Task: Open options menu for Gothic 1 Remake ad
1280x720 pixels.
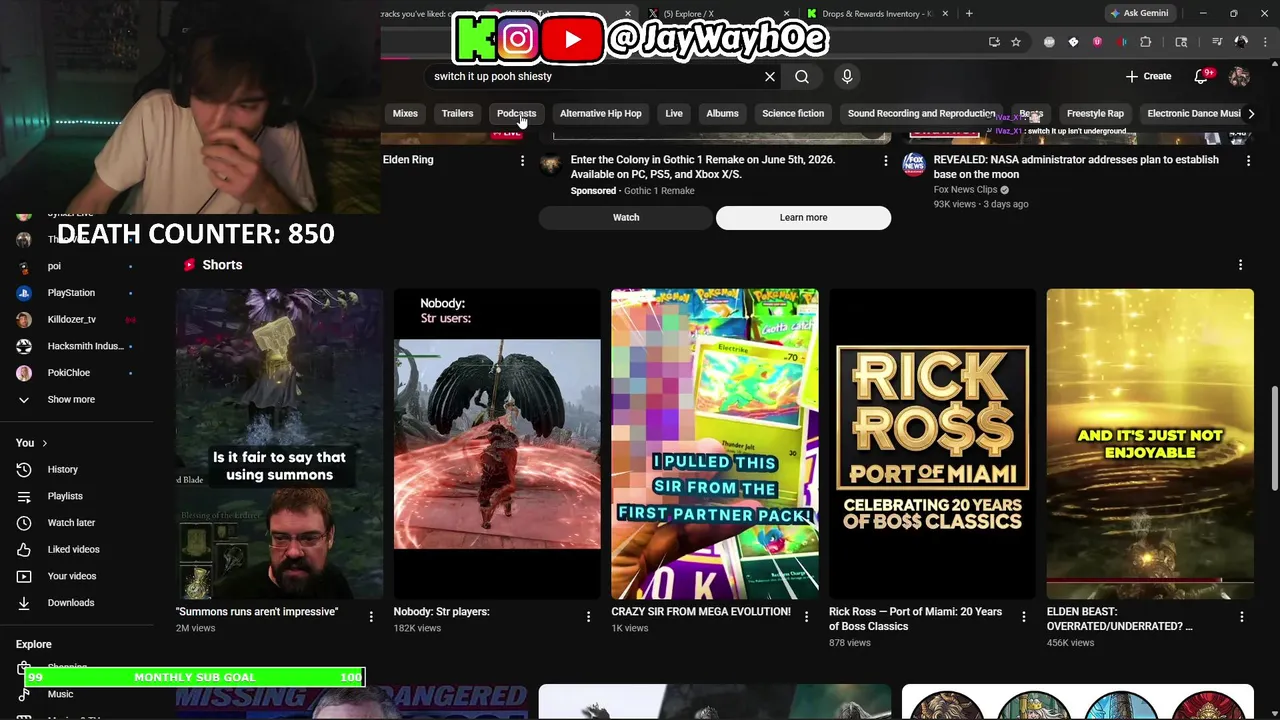Action: 885,160
